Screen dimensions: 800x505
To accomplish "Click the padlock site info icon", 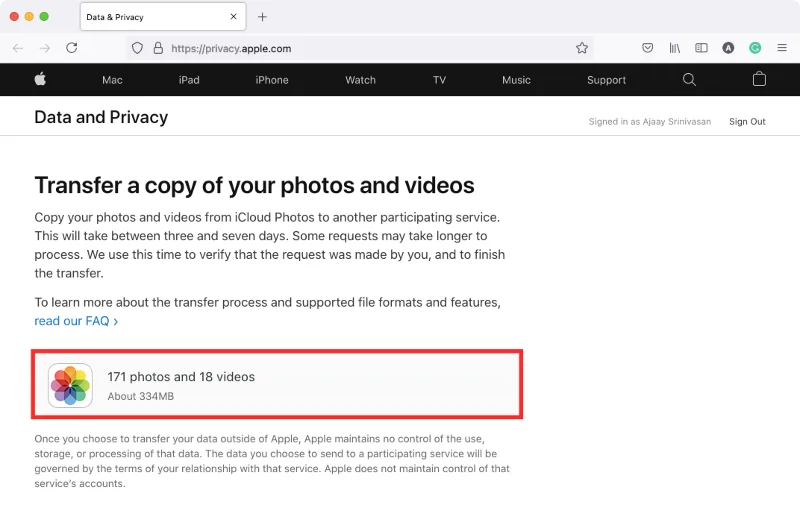I will click(158, 48).
